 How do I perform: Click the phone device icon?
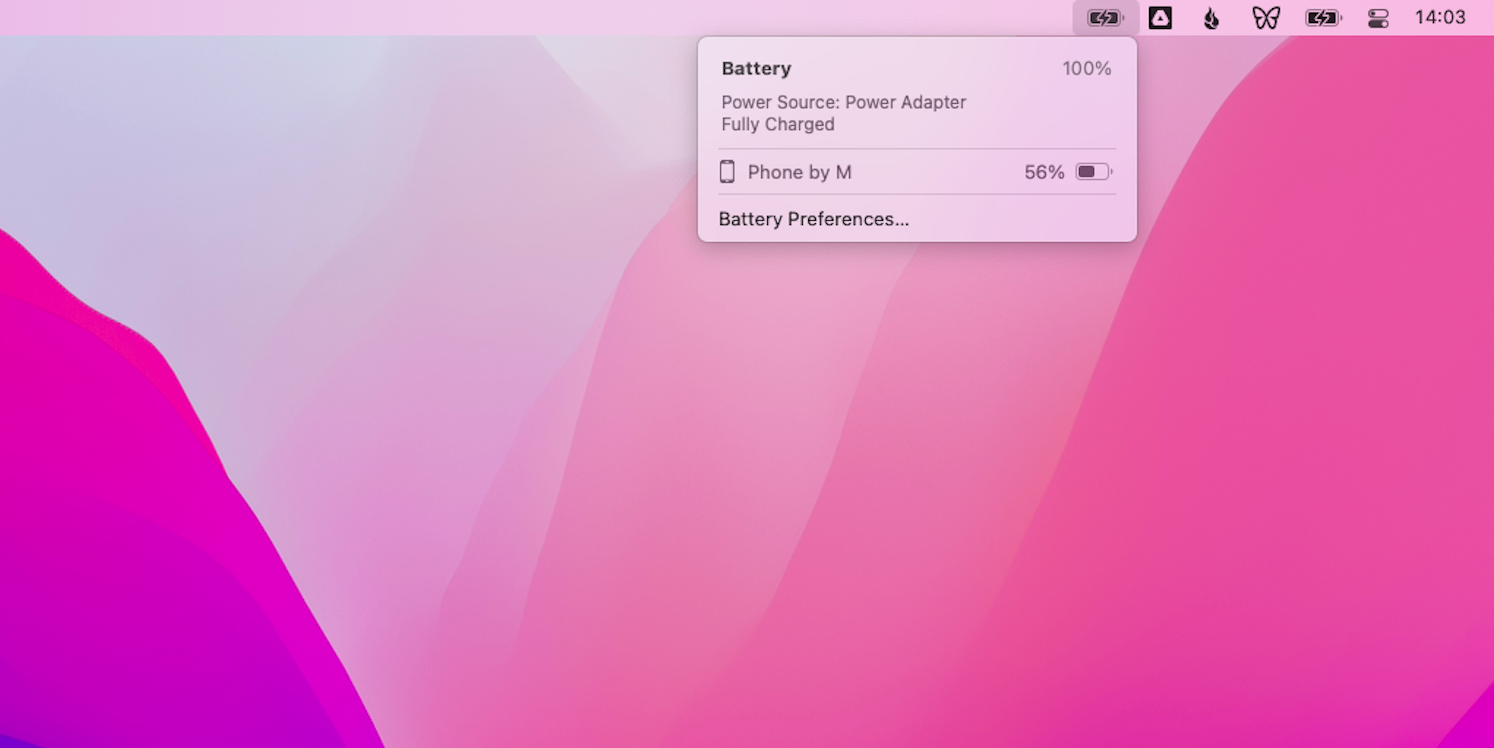point(727,172)
